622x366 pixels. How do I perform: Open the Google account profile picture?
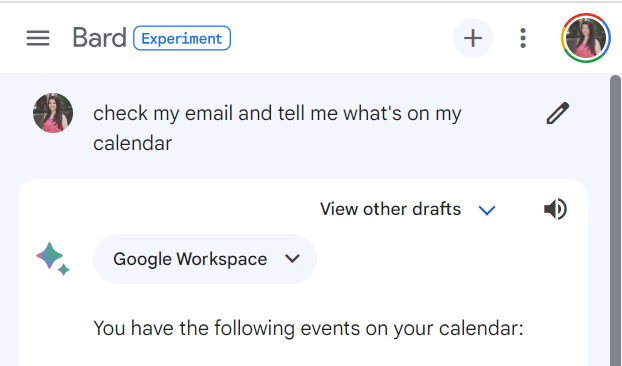pos(586,38)
